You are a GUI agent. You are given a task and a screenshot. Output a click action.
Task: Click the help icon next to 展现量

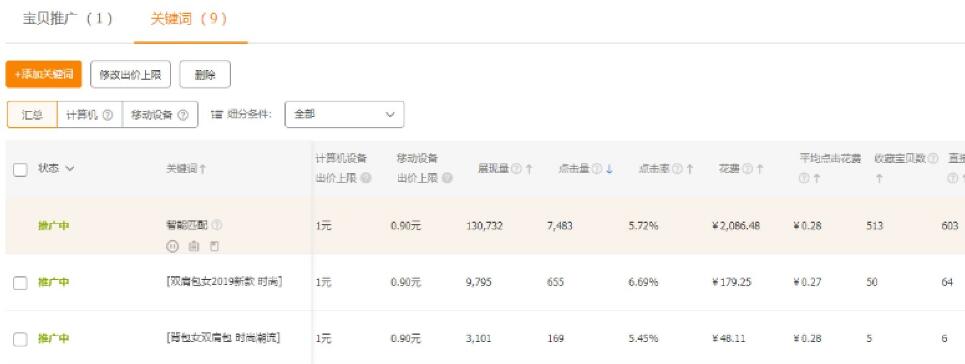[x=516, y=169]
